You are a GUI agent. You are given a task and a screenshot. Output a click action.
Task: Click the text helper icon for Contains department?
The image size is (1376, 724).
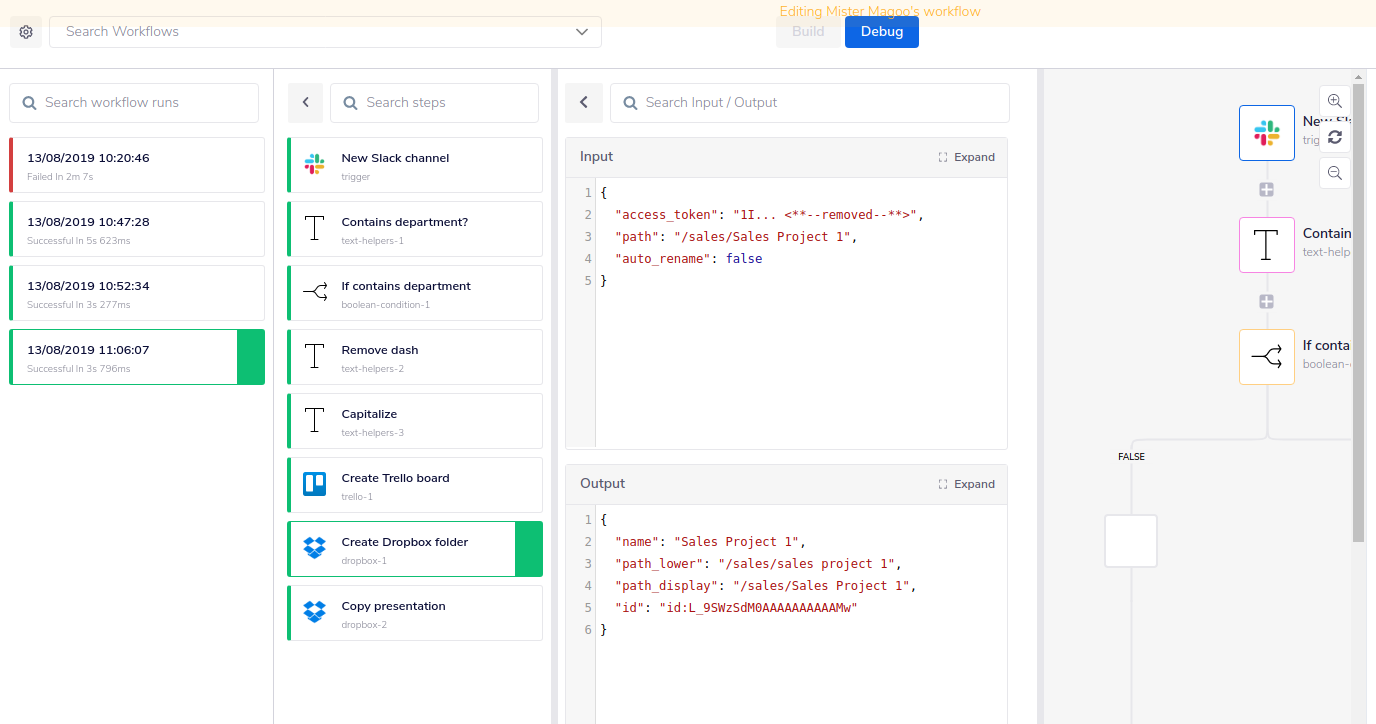315,229
